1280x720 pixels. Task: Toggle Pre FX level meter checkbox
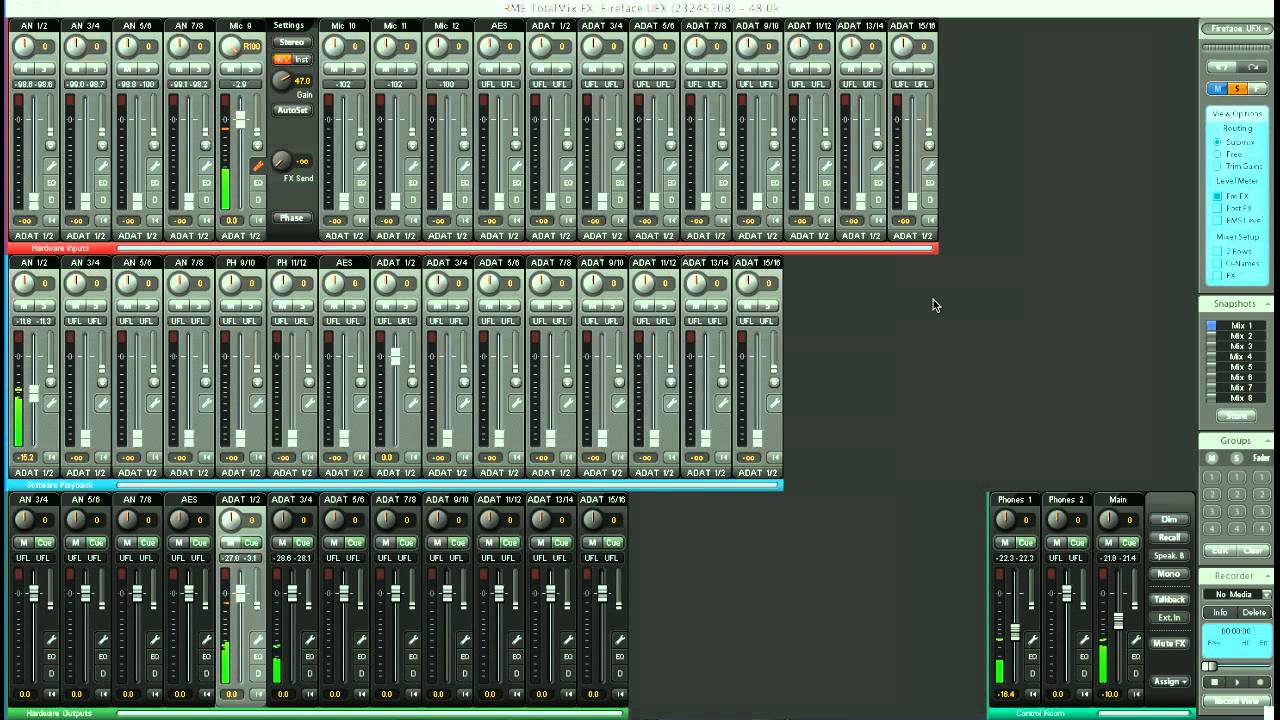[x=1216, y=196]
